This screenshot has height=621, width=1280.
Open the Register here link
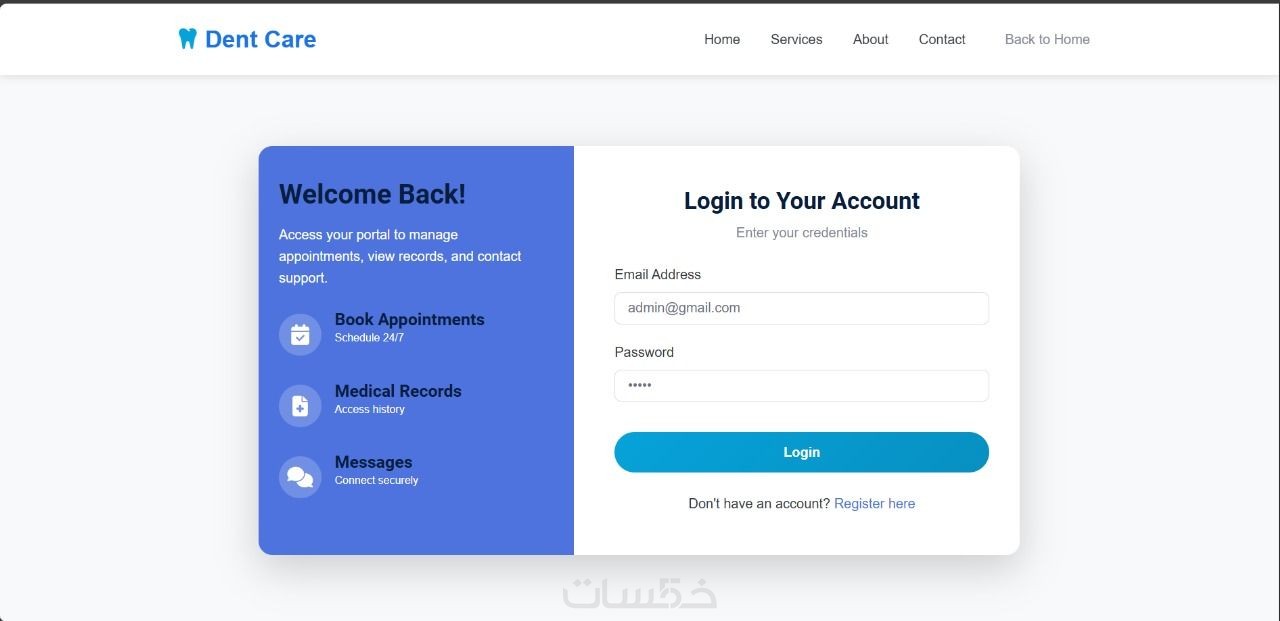(874, 503)
